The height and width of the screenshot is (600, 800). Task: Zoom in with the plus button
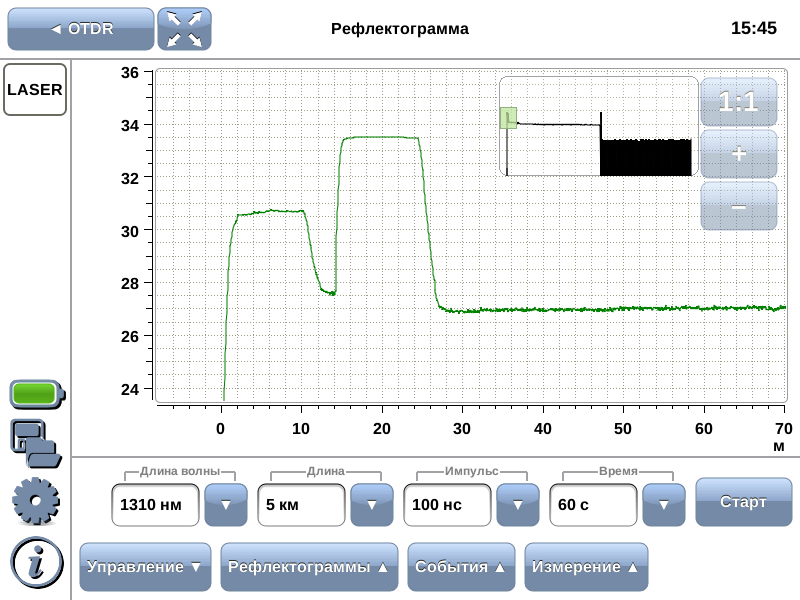point(739,154)
